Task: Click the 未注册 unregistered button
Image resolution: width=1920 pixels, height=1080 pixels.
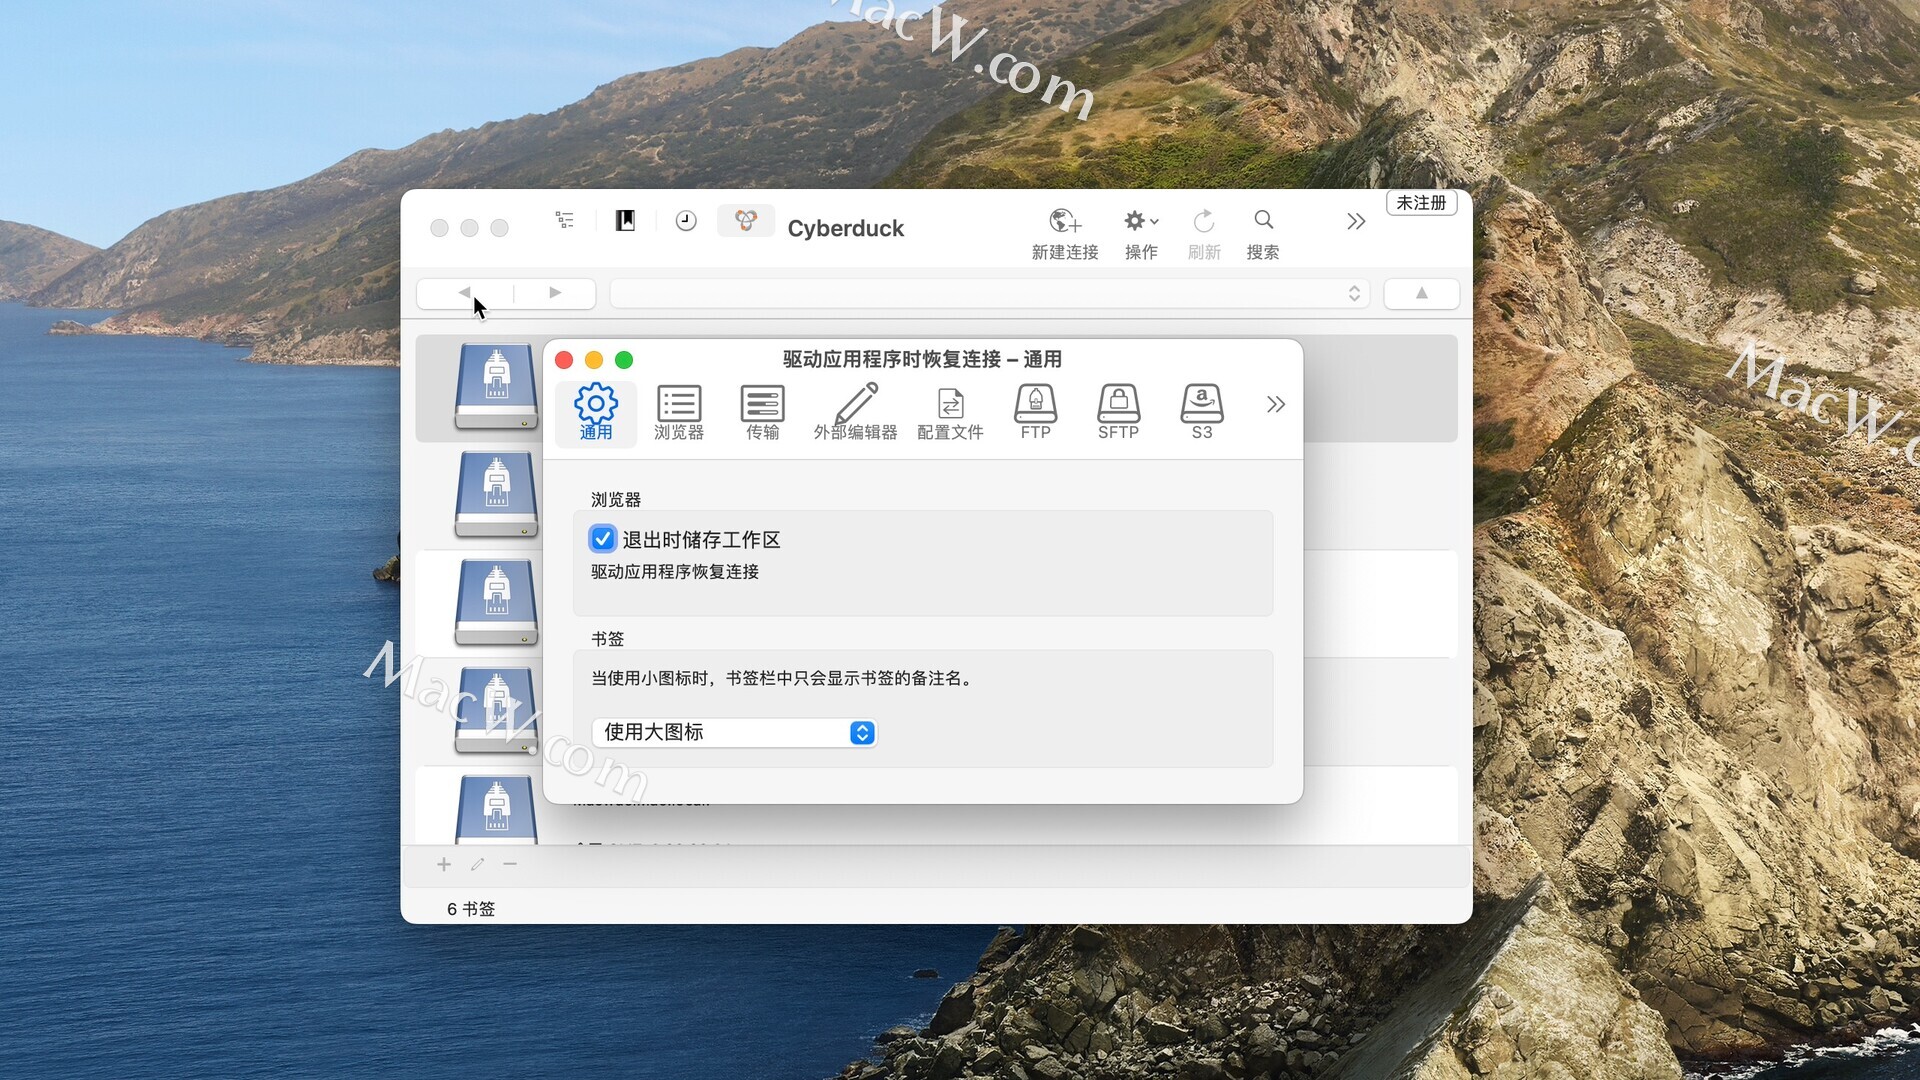Action: [x=1421, y=203]
